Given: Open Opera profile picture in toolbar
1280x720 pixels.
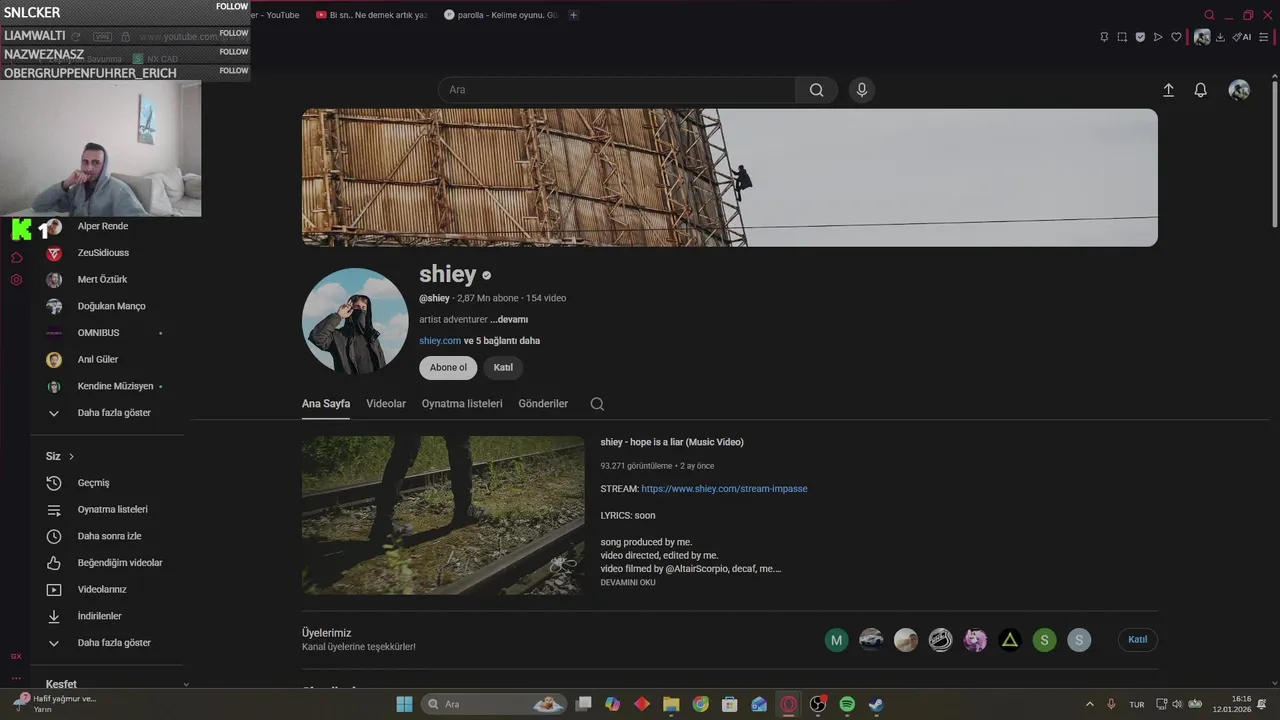Looking at the screenshot, I should click(x=1202, y=37).
